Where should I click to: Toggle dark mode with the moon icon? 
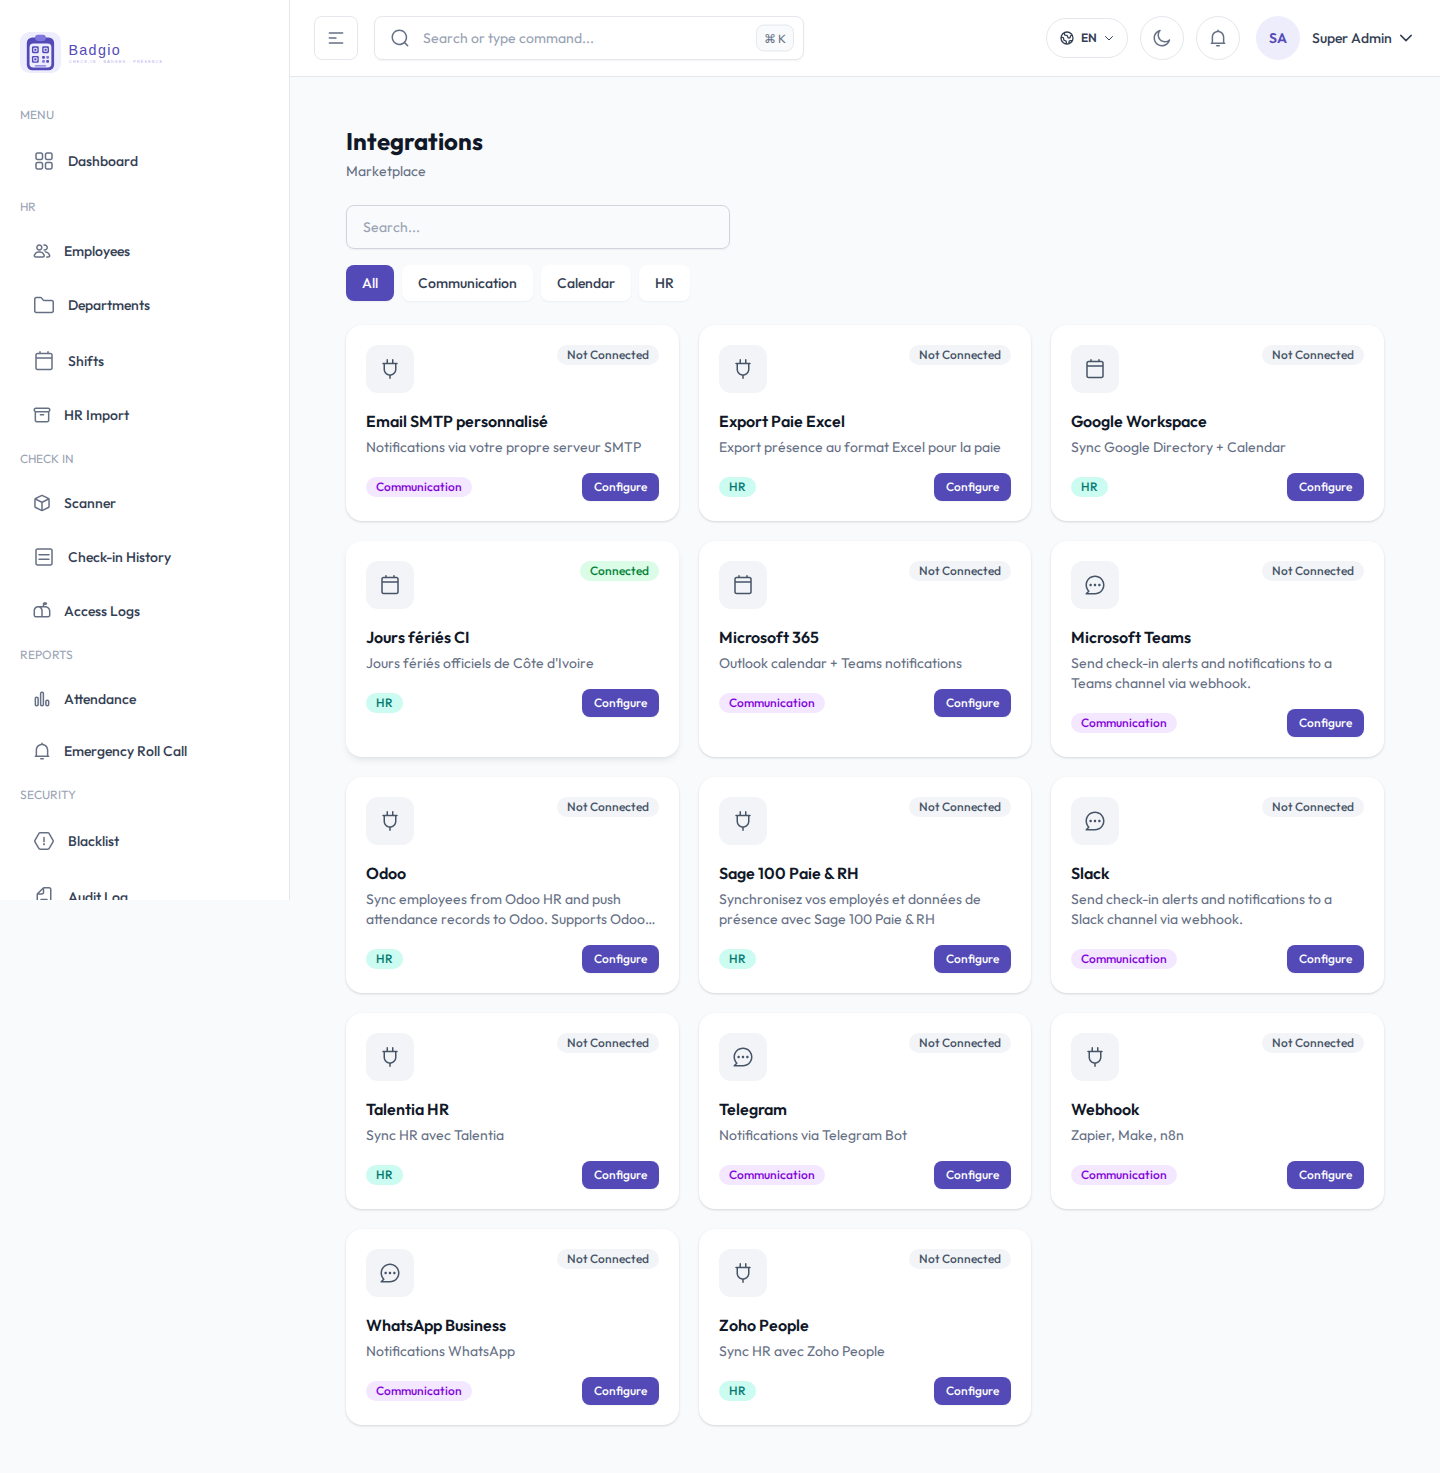coord(1161,38)
